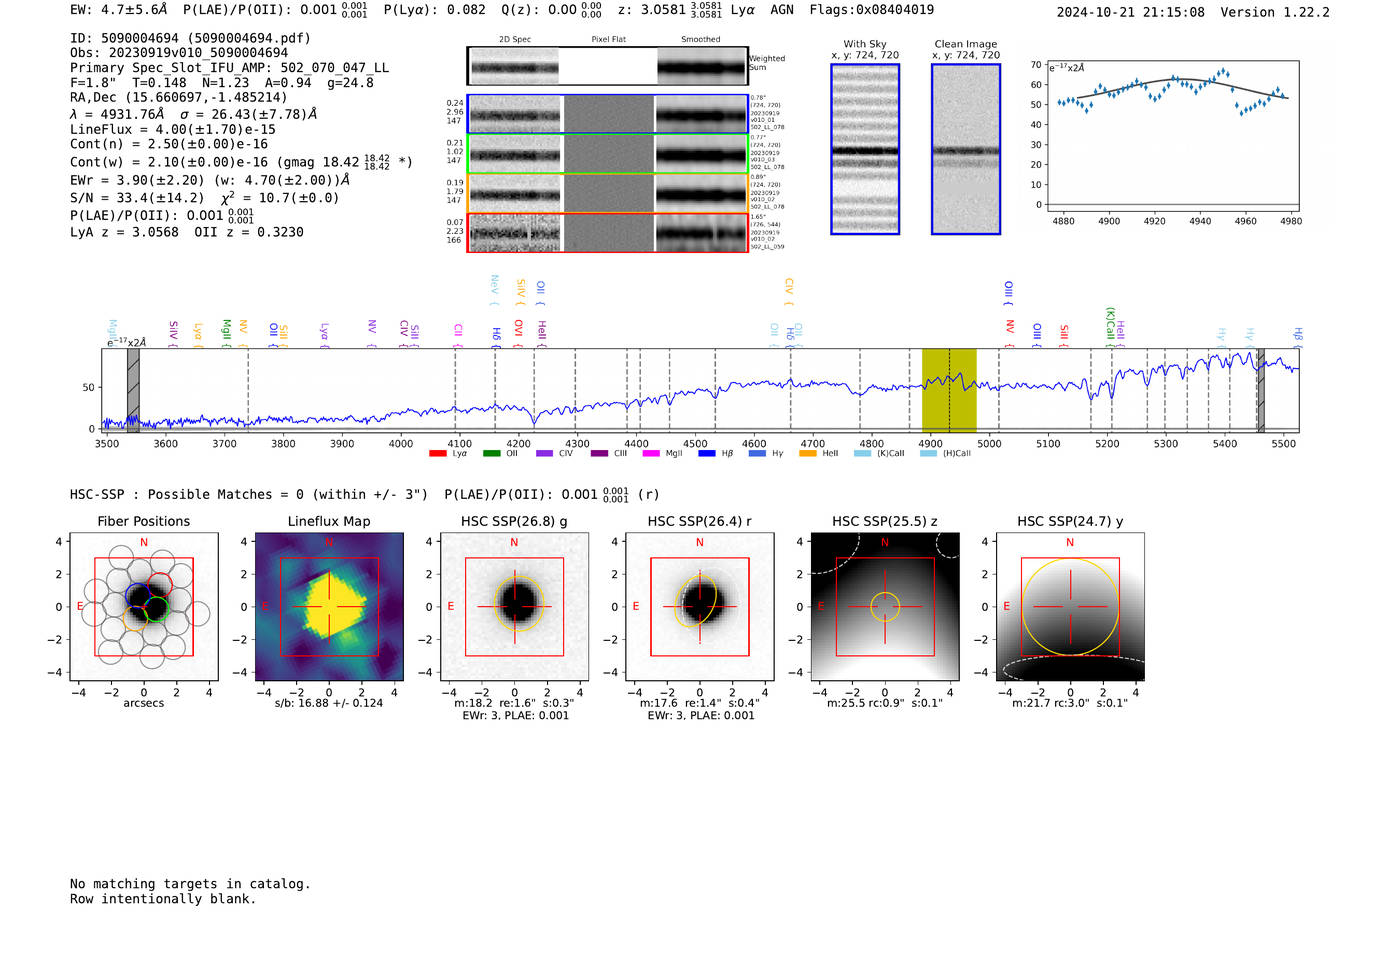Click the yellow highlighted band in full spectrum
The height and width of the screenshot is (953, 1400).
(949, 390)
